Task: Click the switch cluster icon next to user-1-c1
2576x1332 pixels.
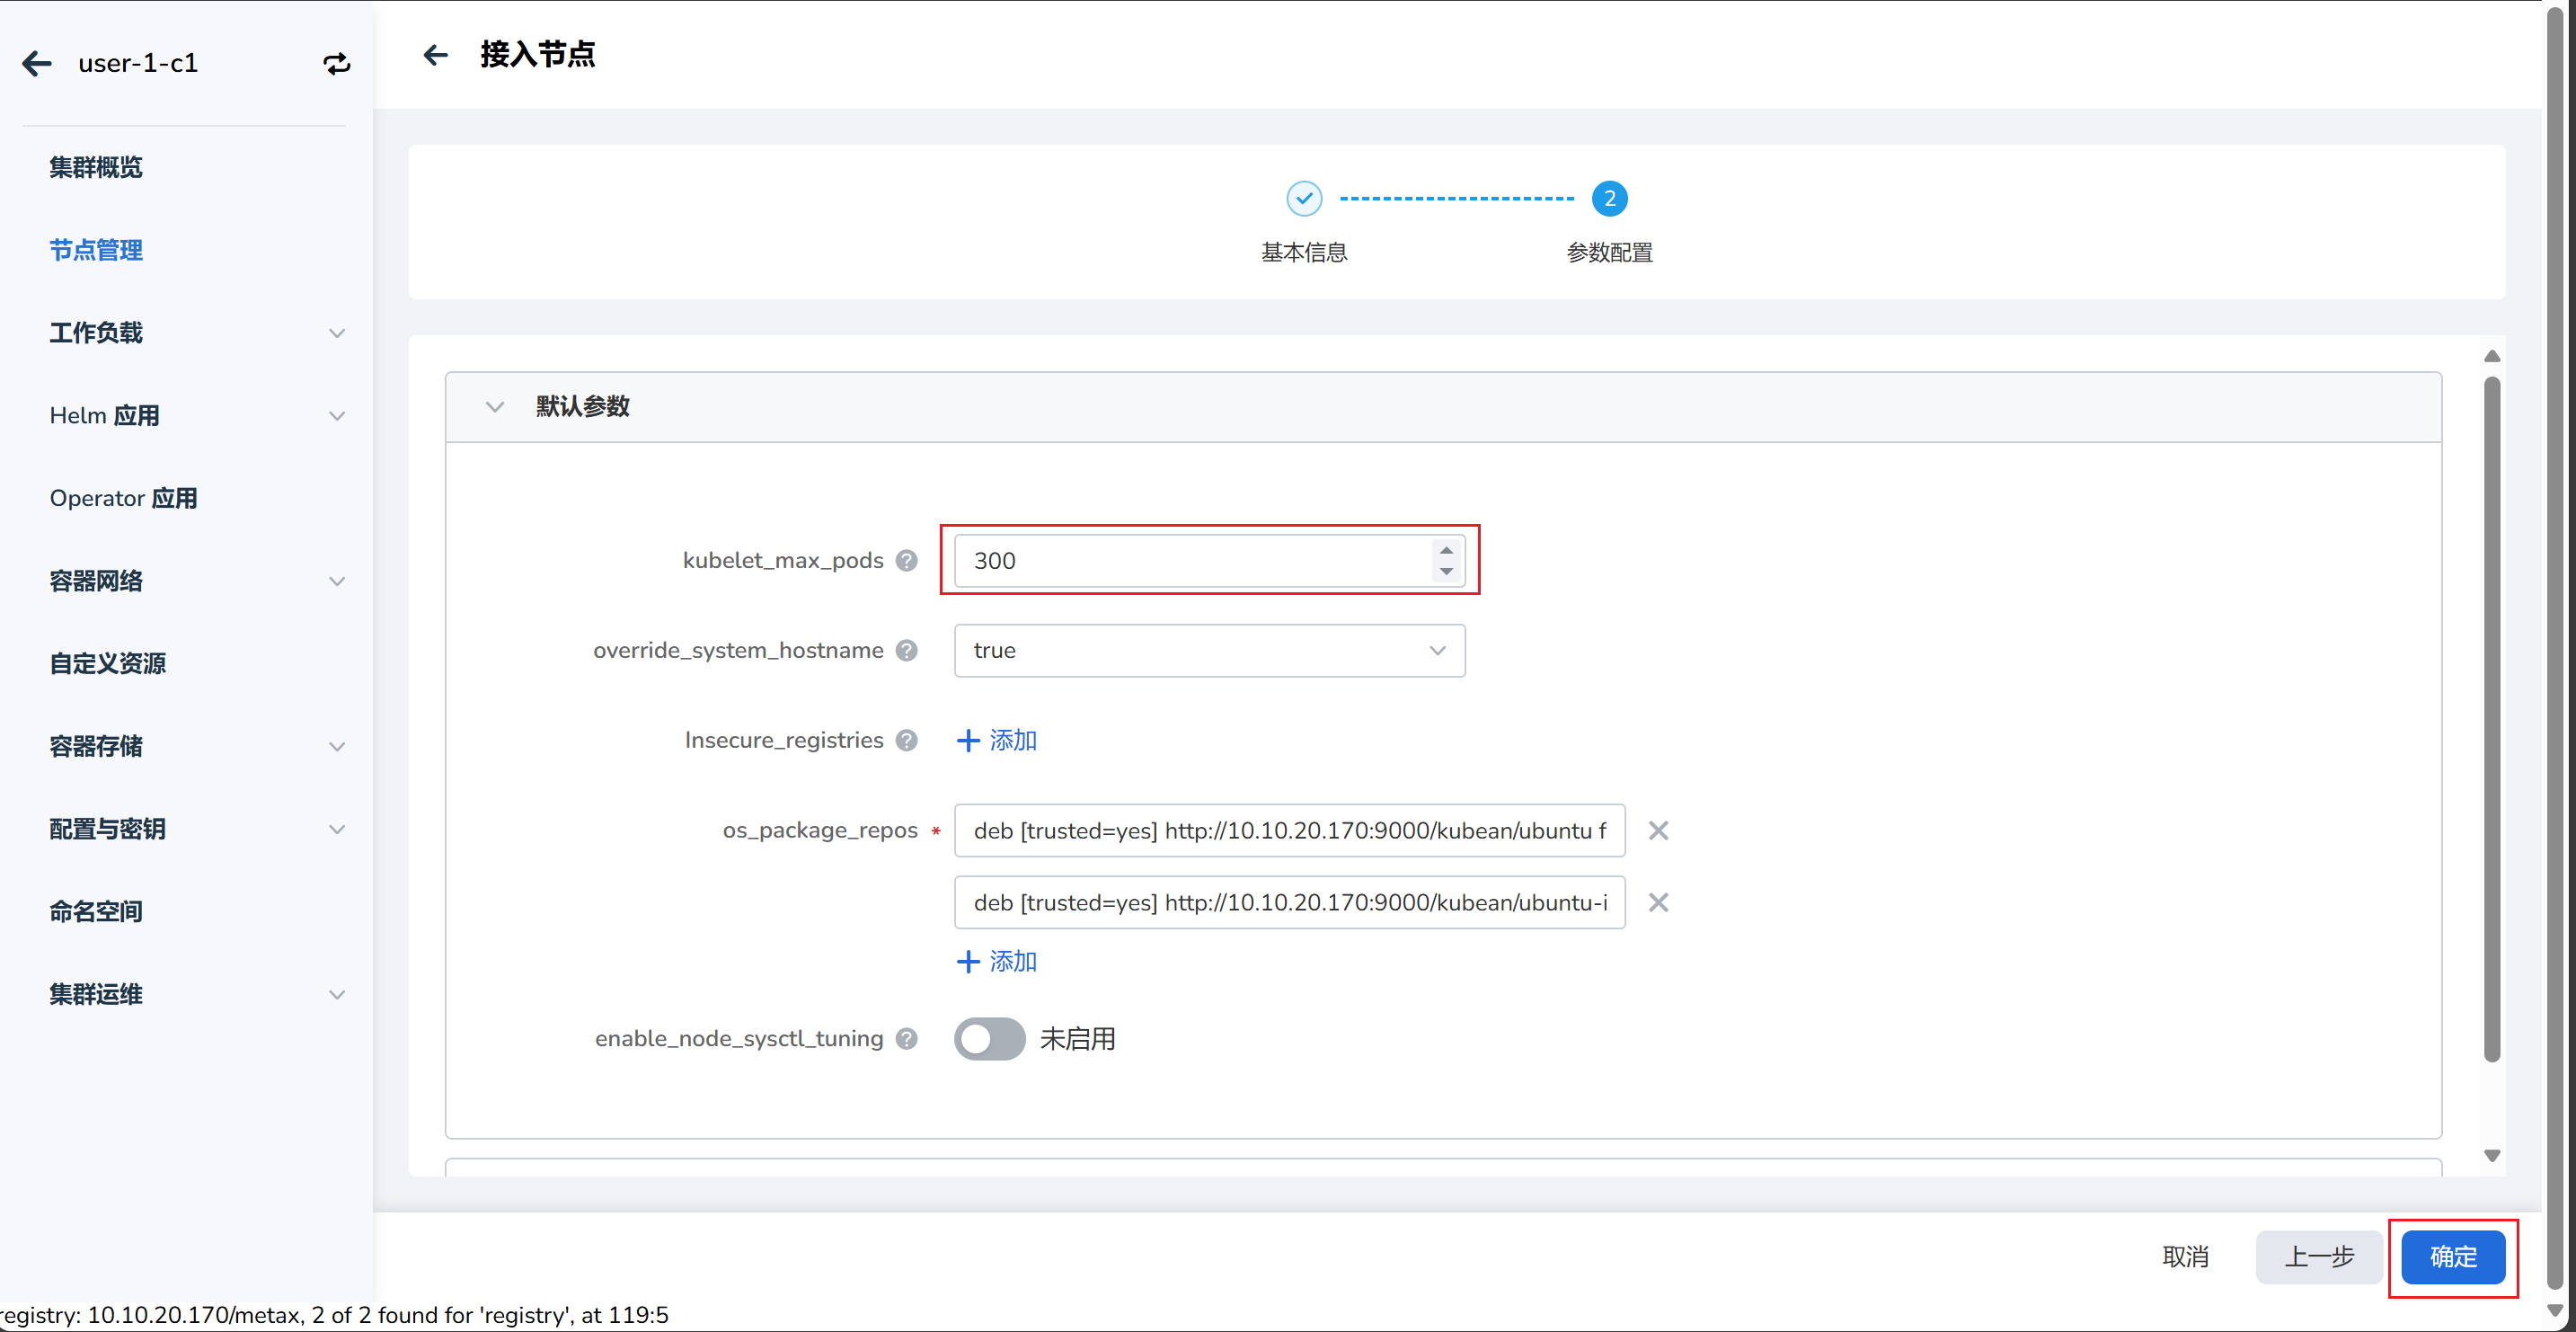Action: pos(337,64)
